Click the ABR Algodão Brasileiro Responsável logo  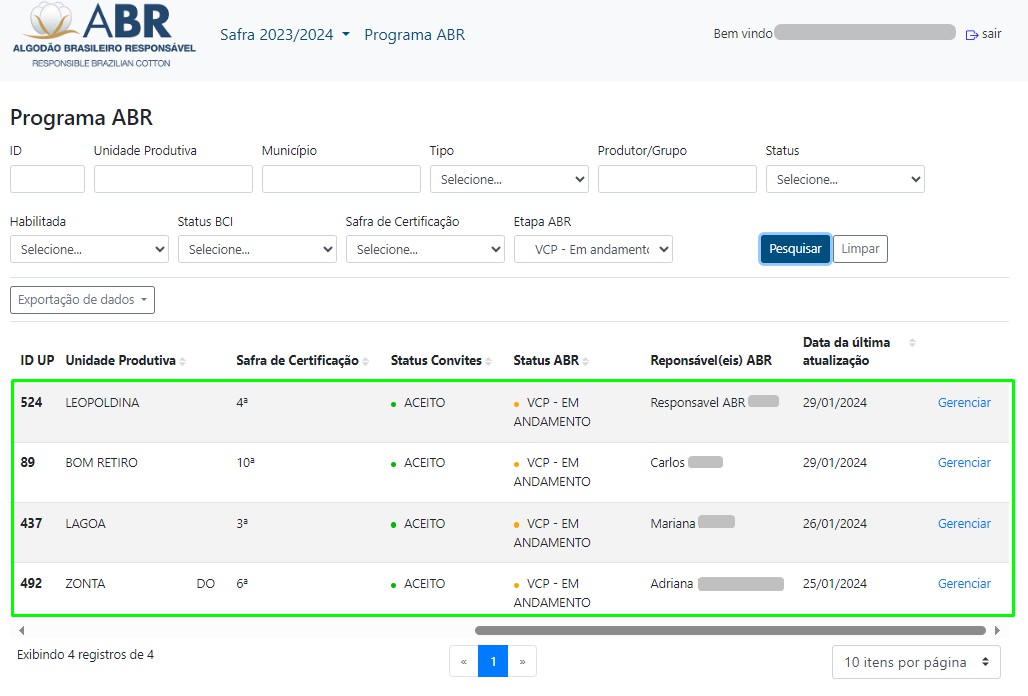[104, 36]
